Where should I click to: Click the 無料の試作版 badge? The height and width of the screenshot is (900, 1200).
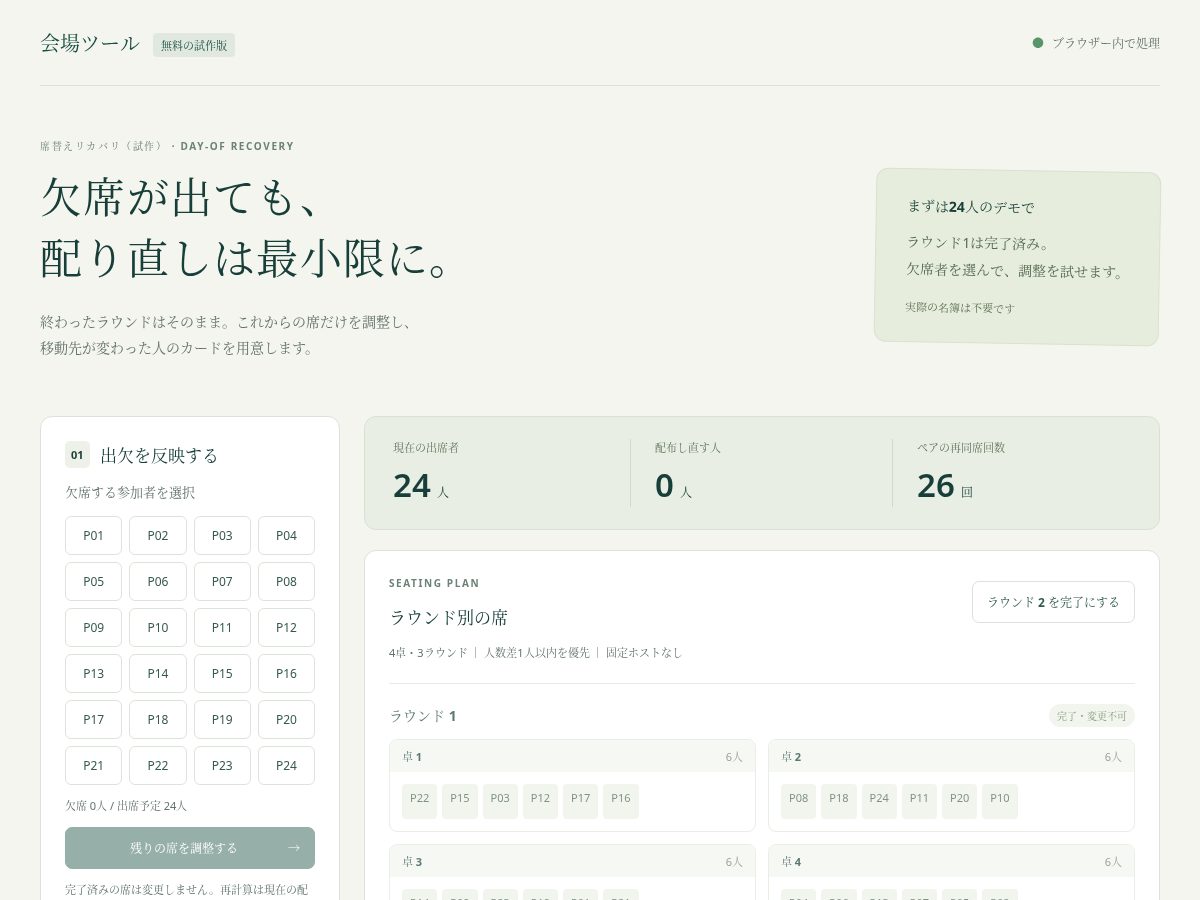pyautogui.click(x=194, y=45)
